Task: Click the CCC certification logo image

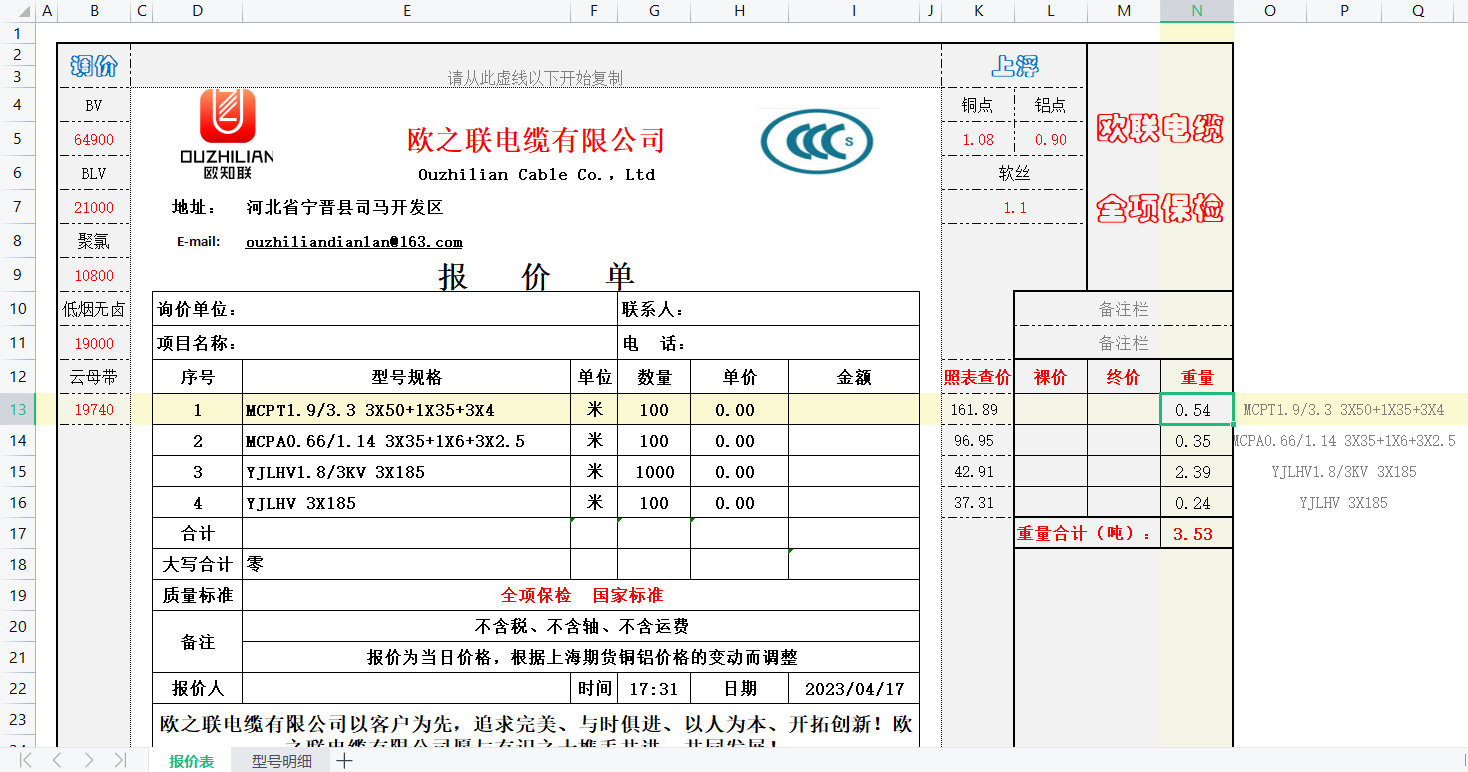Action: tap(817, 141)
